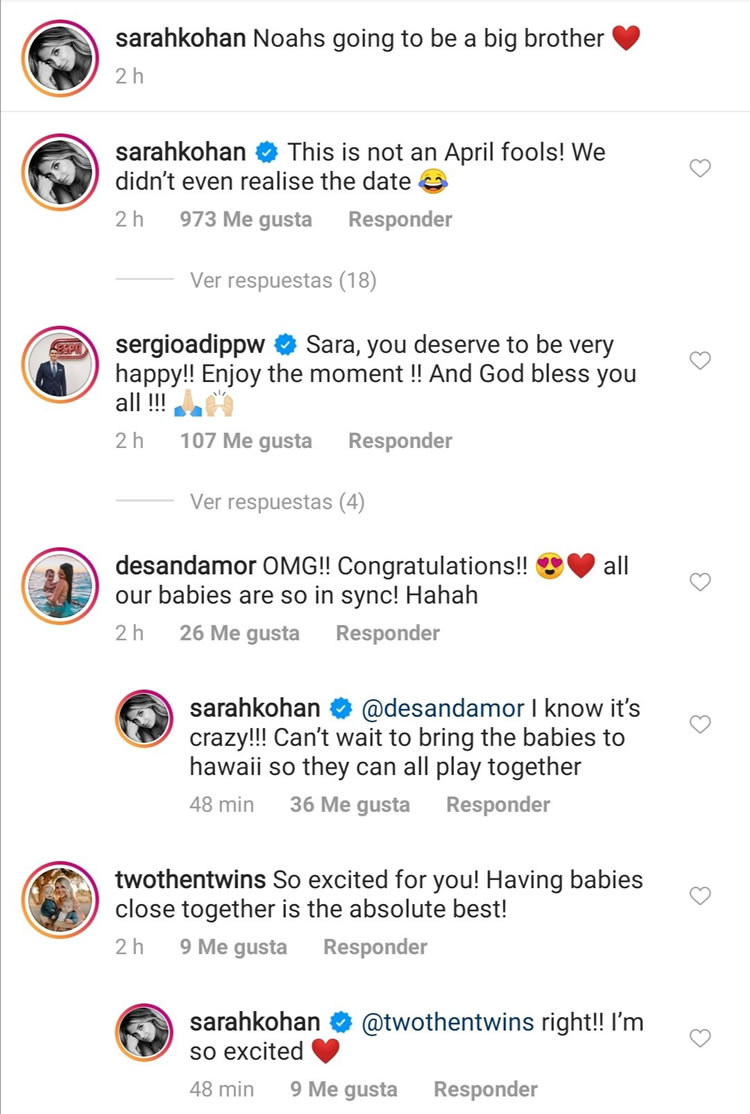Screen dimensions: 750x1114
Task: Tap heart on sarahkohan's Hawaii reply
Action: click(x=701, y=724)
